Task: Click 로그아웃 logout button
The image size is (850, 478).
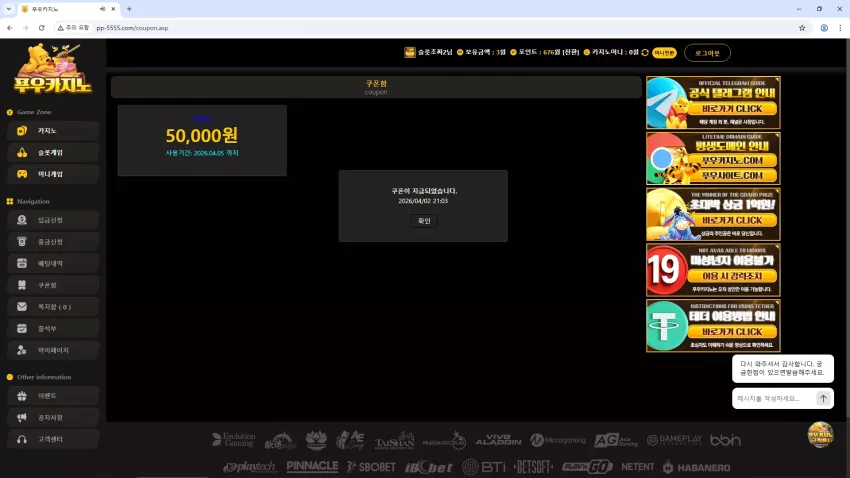Action: point(707,53)
